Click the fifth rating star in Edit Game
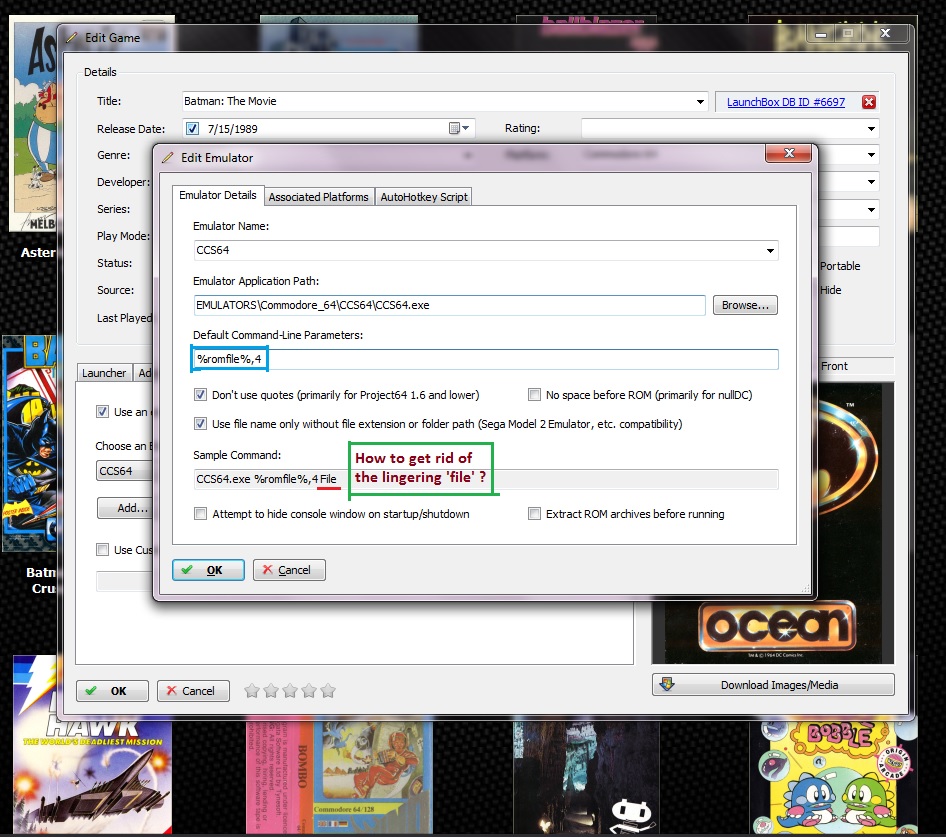946x837 pixels. click(328, 690)
